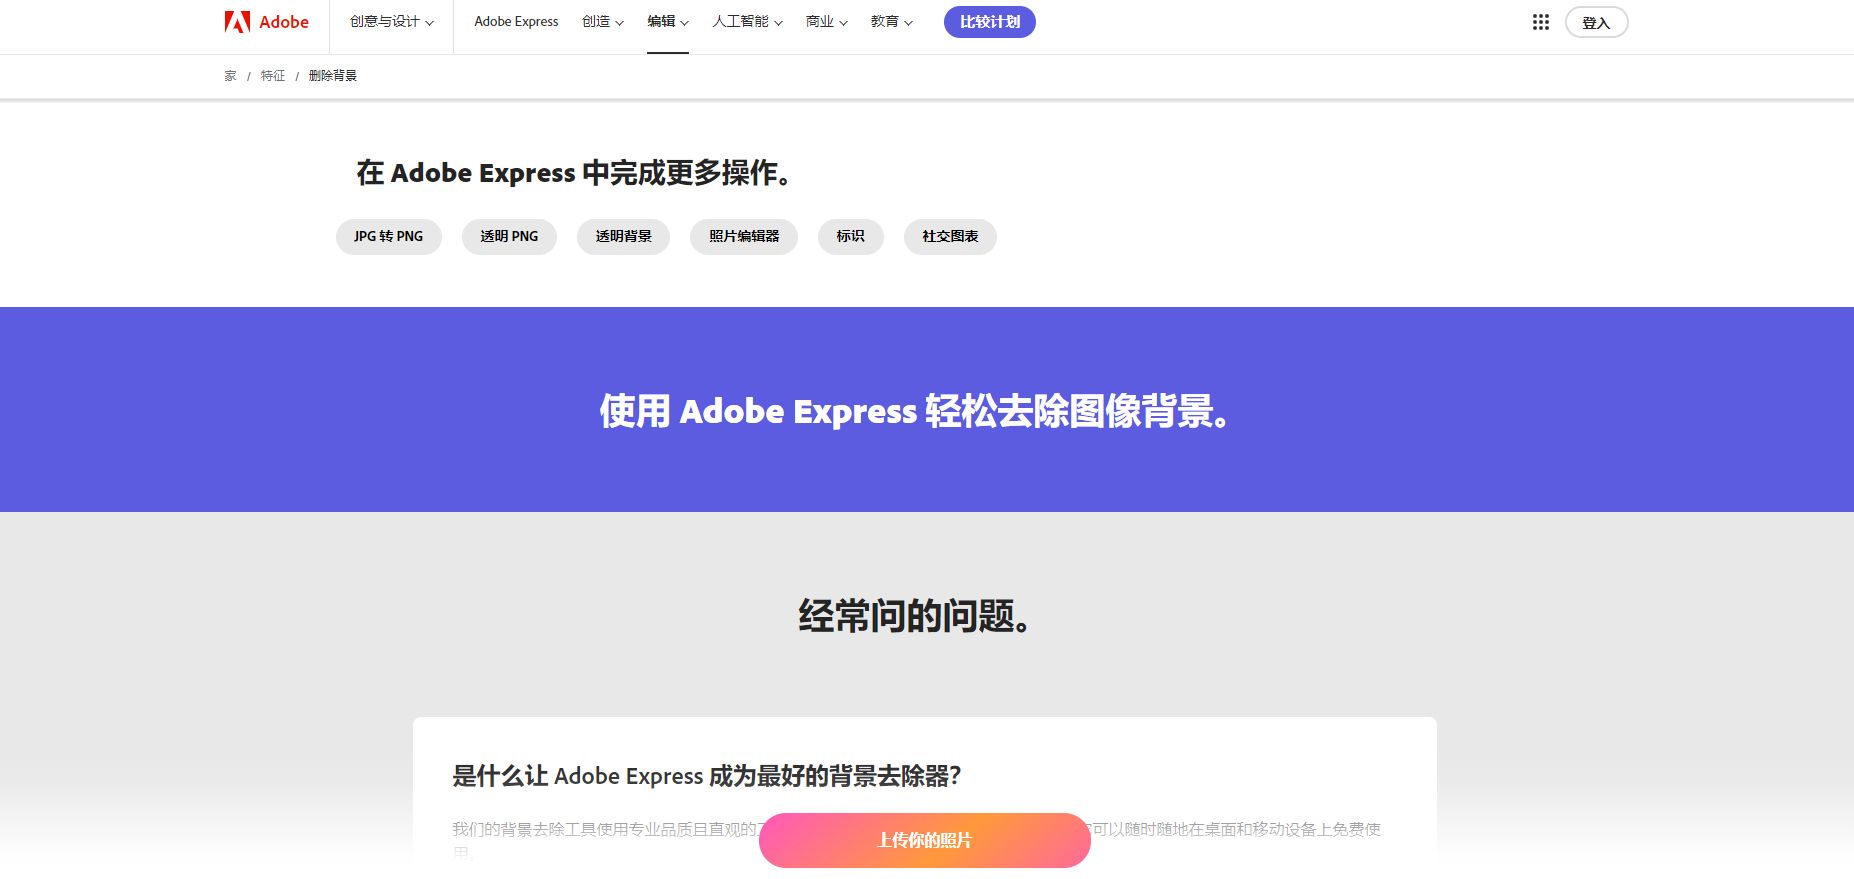1854x879 pixels.
Task: Open the apps grid icon
Action: [1540, 22]
